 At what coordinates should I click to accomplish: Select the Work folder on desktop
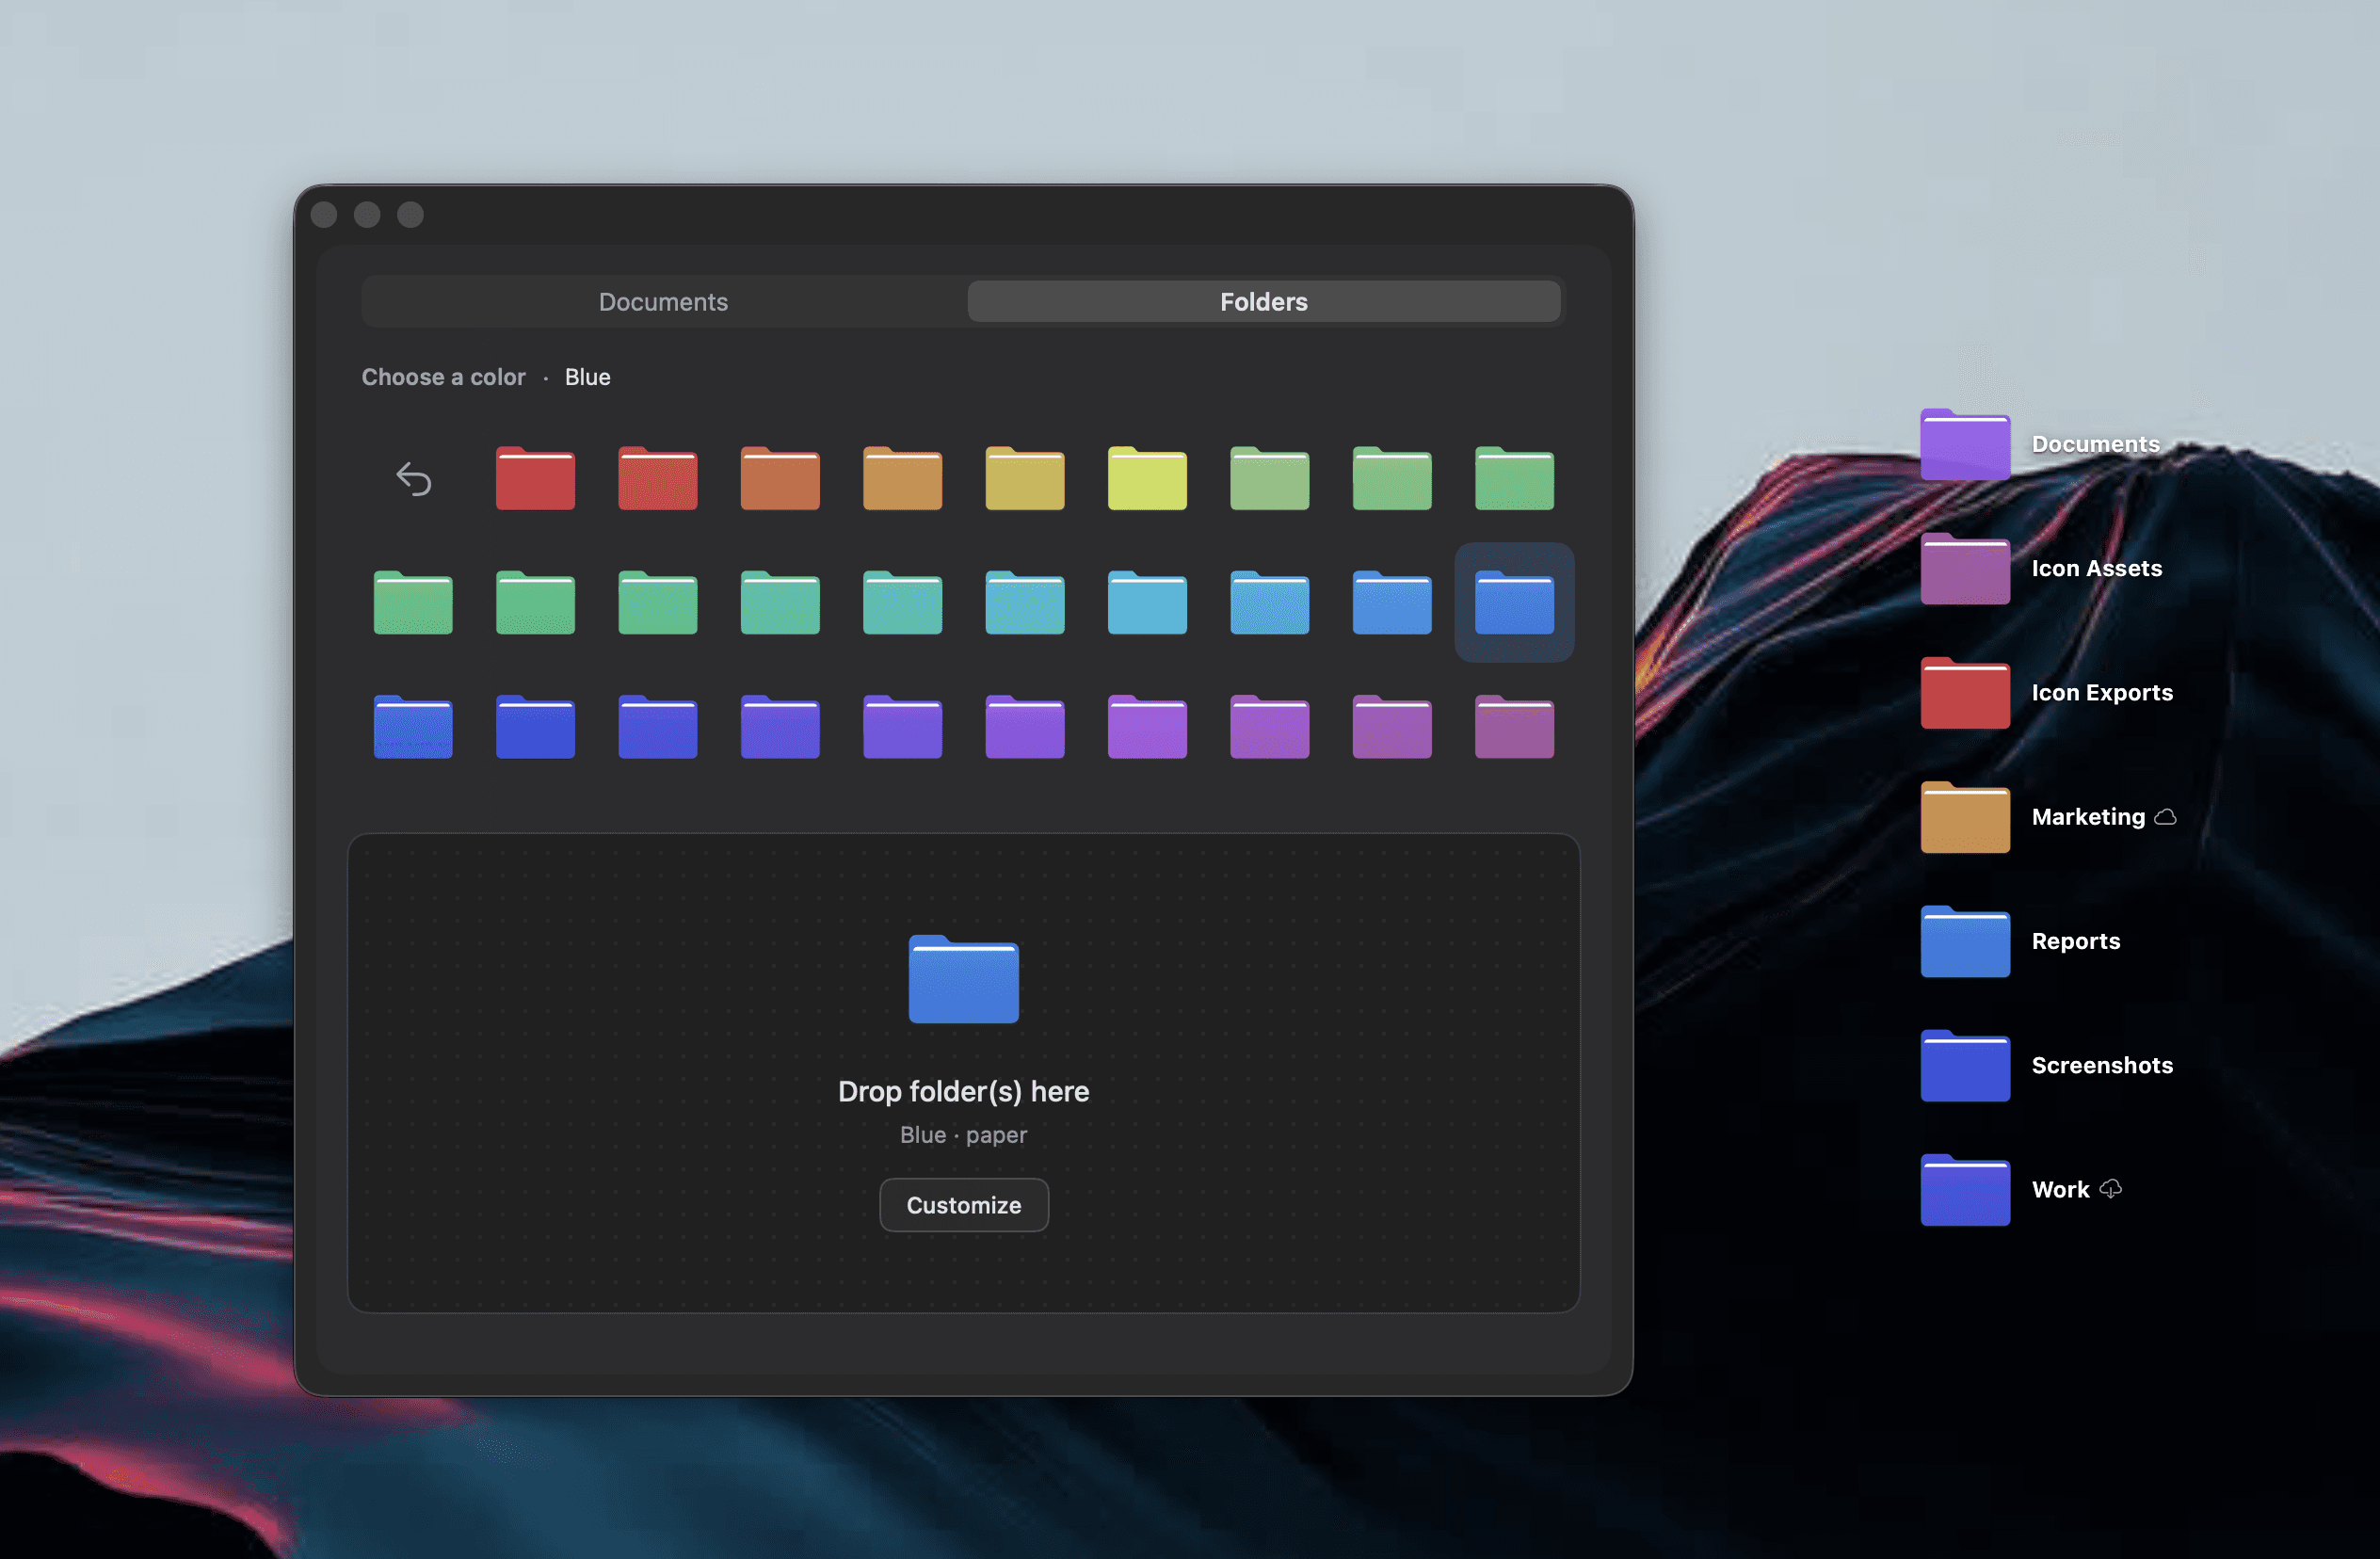[x=1964, y=1190]
